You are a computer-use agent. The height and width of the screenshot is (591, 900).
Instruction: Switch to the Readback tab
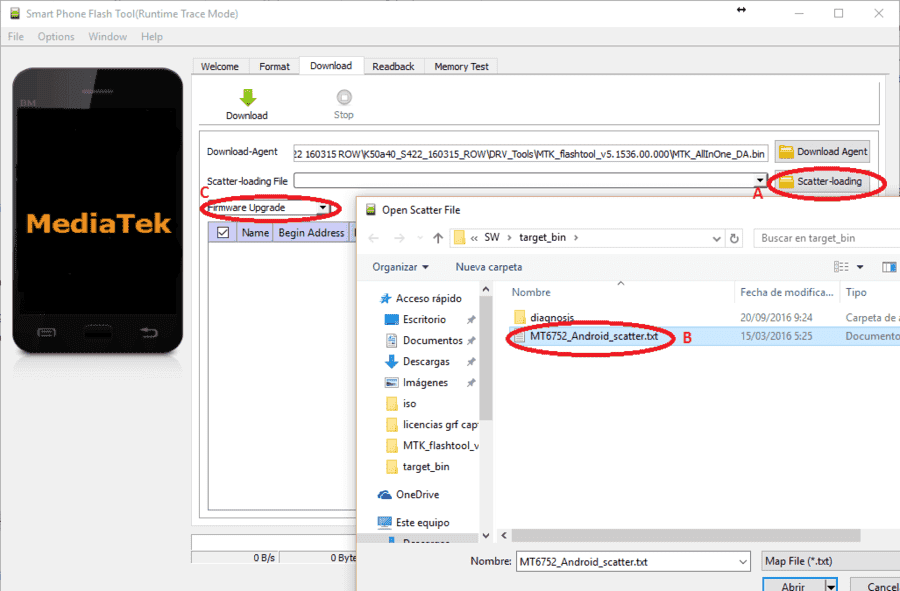pyautogui.click(x=393, y=67)
